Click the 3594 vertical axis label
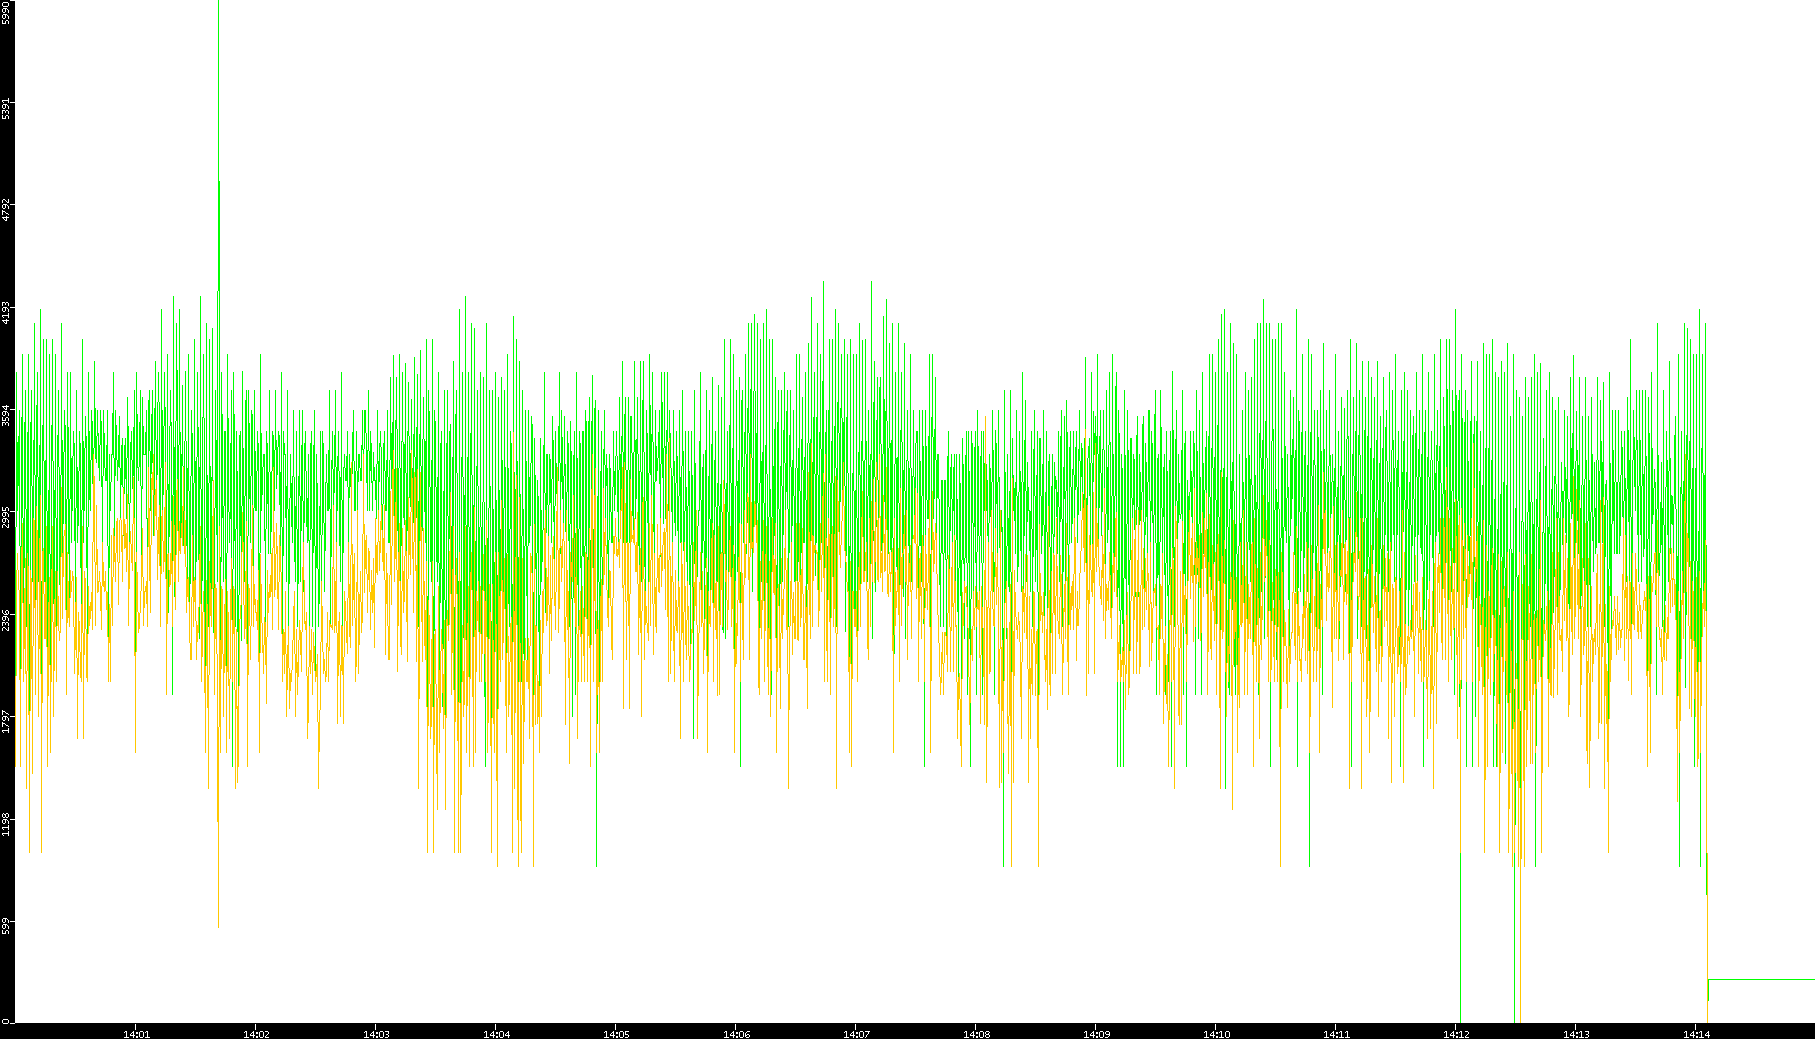 pyautogui.click(x=6, y=415)
